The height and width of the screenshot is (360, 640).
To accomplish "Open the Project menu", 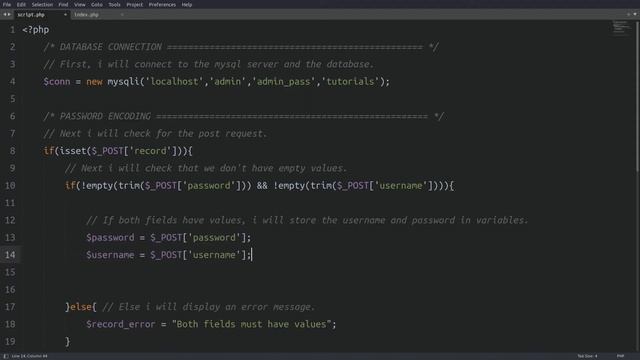I will click(134, 4).
